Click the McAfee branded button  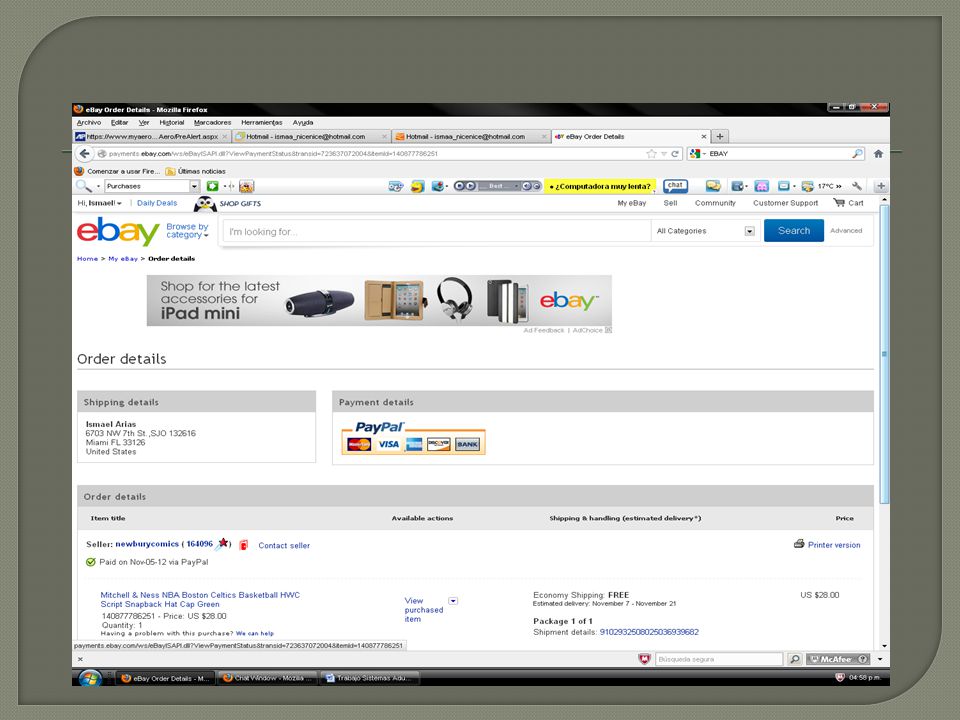(x=838, y=659)
